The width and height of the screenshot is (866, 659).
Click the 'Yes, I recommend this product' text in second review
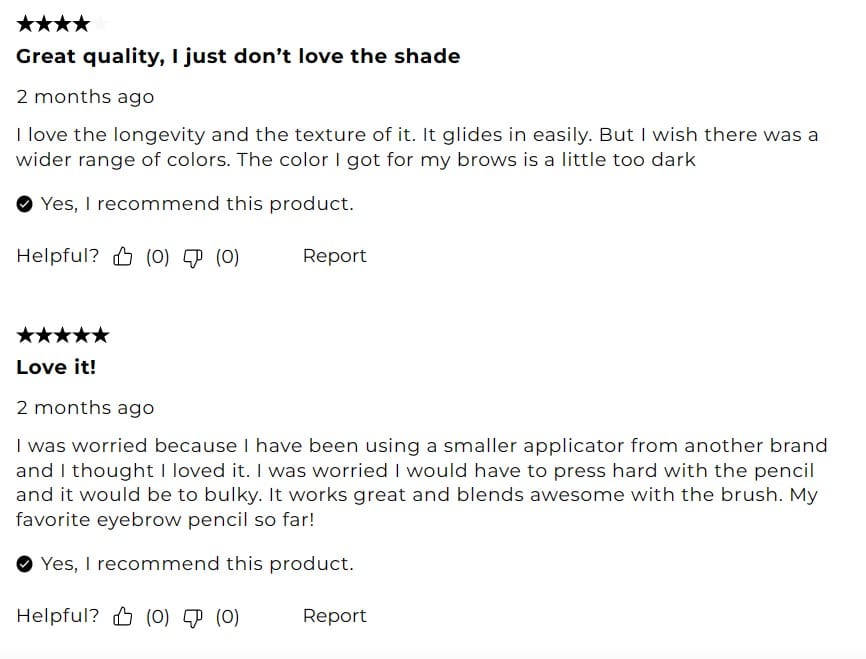click(197, 564)
